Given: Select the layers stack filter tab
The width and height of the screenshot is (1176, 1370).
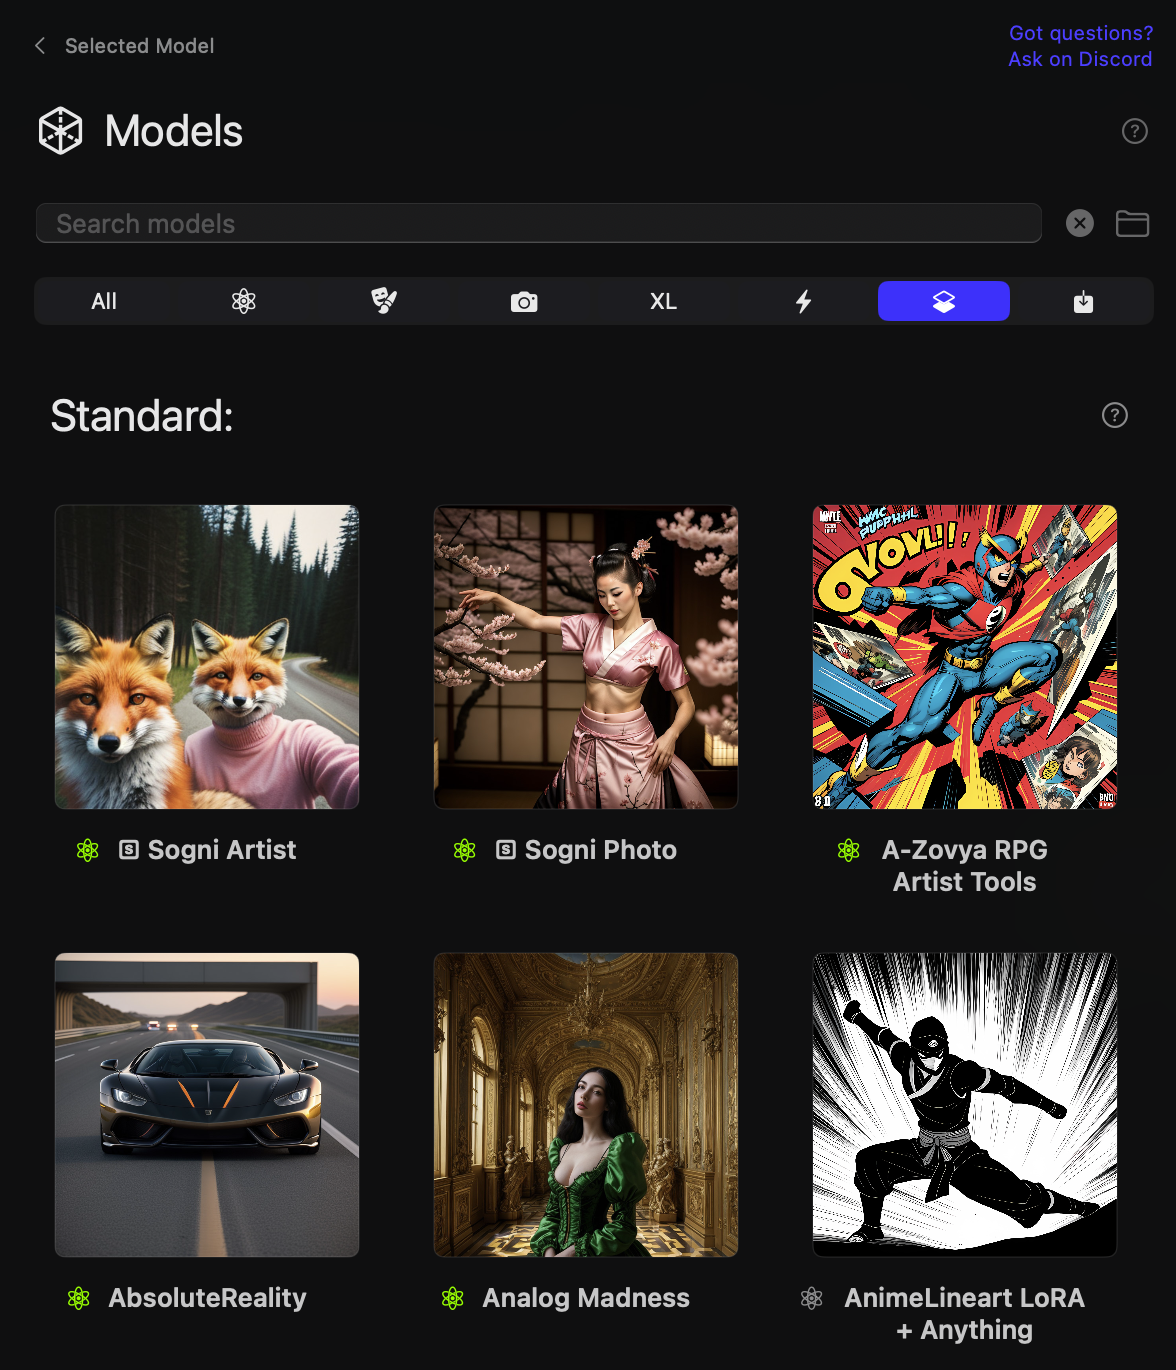Looking at the screenshot, I should click(x=943, y=301).
